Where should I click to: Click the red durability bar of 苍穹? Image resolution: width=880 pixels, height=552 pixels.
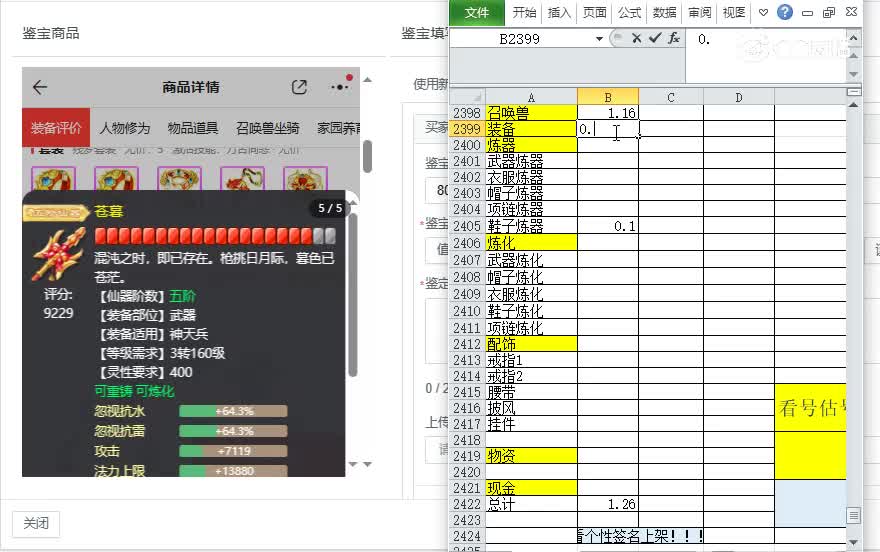pyautogui.click(x=215, y=236)
